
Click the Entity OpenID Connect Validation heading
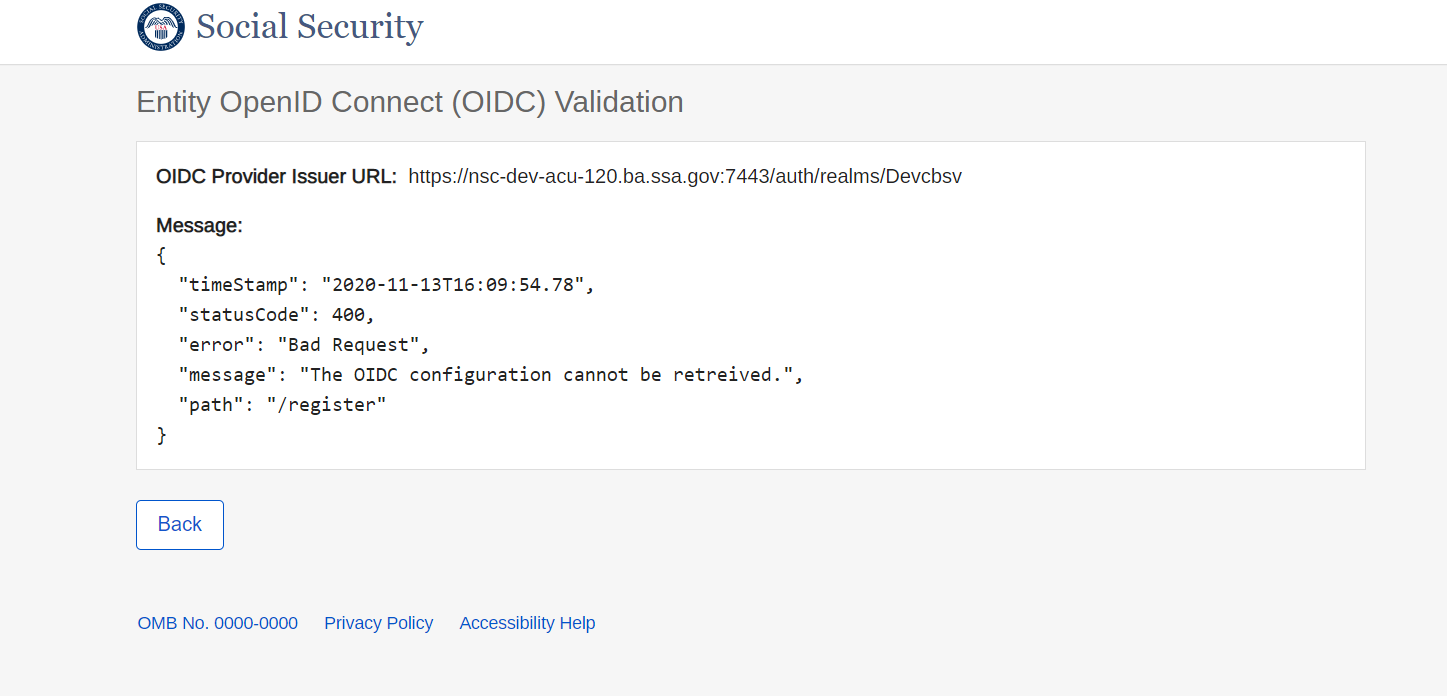tap(410, 102)
